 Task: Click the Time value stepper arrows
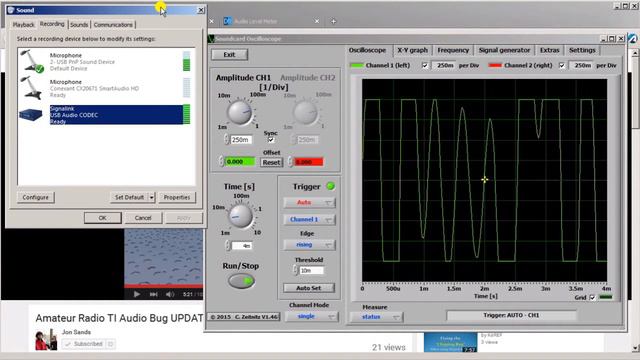[228, 246]
